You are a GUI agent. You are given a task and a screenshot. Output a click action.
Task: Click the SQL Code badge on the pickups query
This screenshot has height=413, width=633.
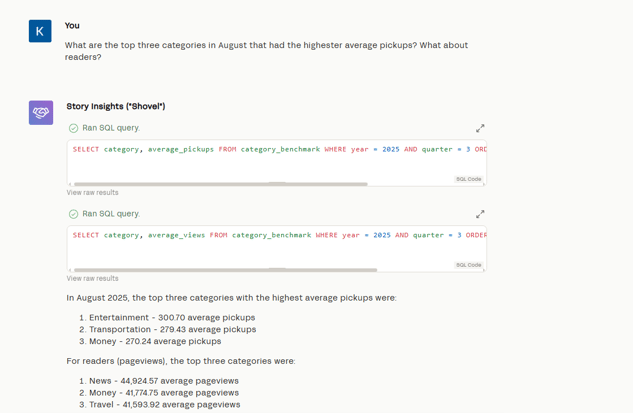coord(468,179)
